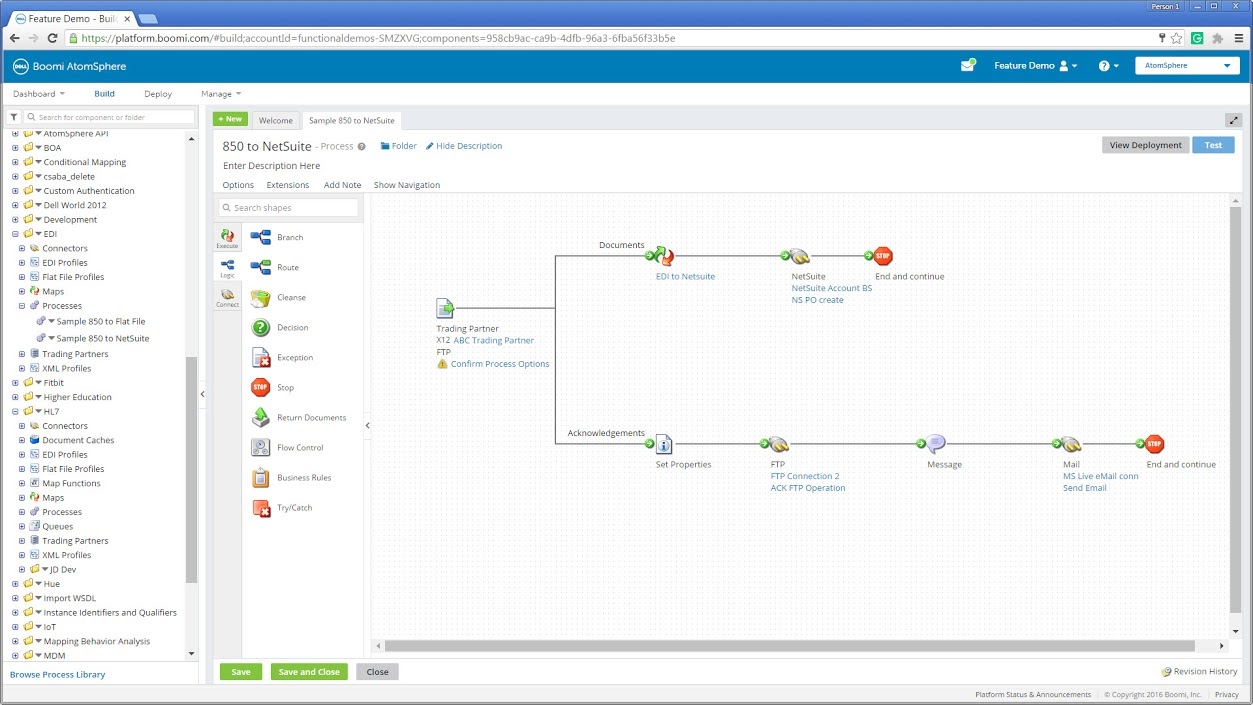The width and height of the screenshot is (1253, 705).
Task: Choose the Flow Control shape icon
Action: click(261, 447)
